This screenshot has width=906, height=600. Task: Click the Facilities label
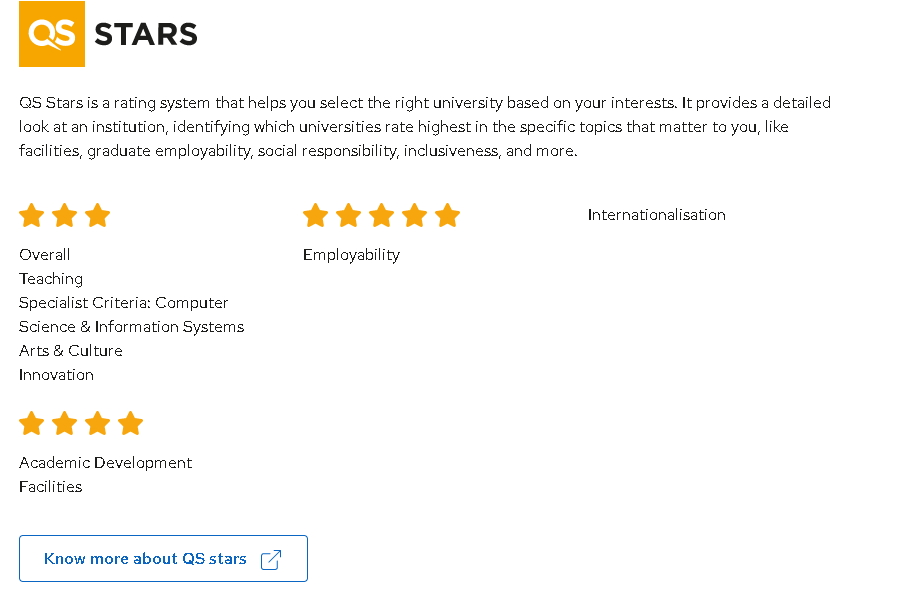pyautogui.click(x=51, y=487)
